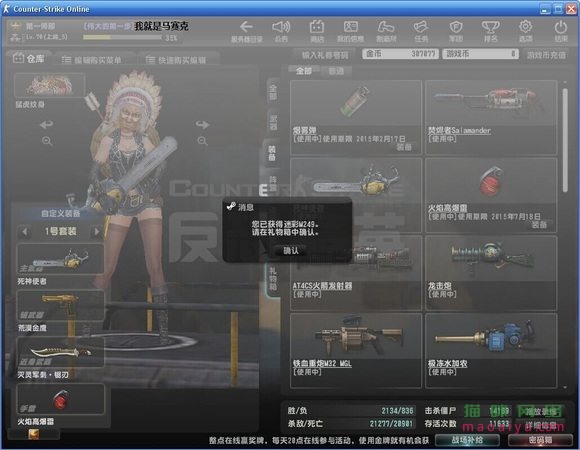The height and width of the screenshot is (450, 580).
Task: Click the 金币 gold balance field
Action: point(400,54)
